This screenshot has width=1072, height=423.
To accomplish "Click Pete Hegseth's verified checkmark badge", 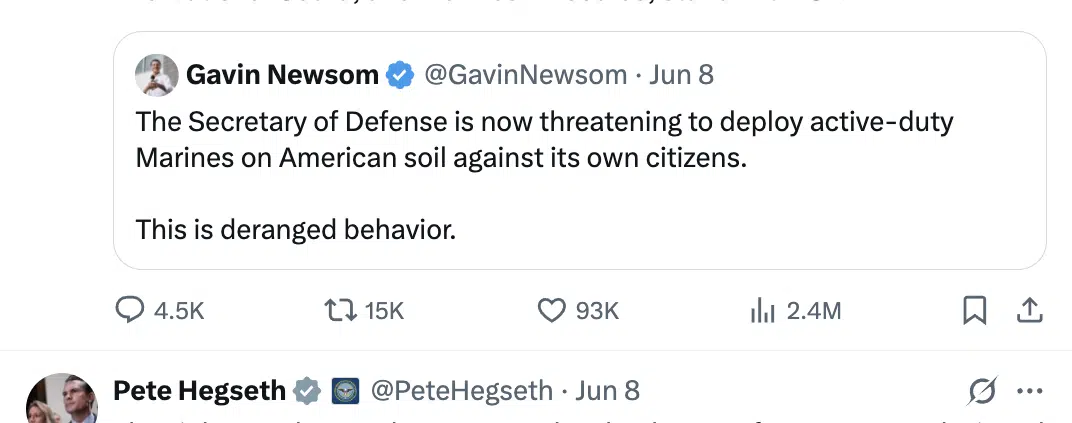I will (307, 391).
